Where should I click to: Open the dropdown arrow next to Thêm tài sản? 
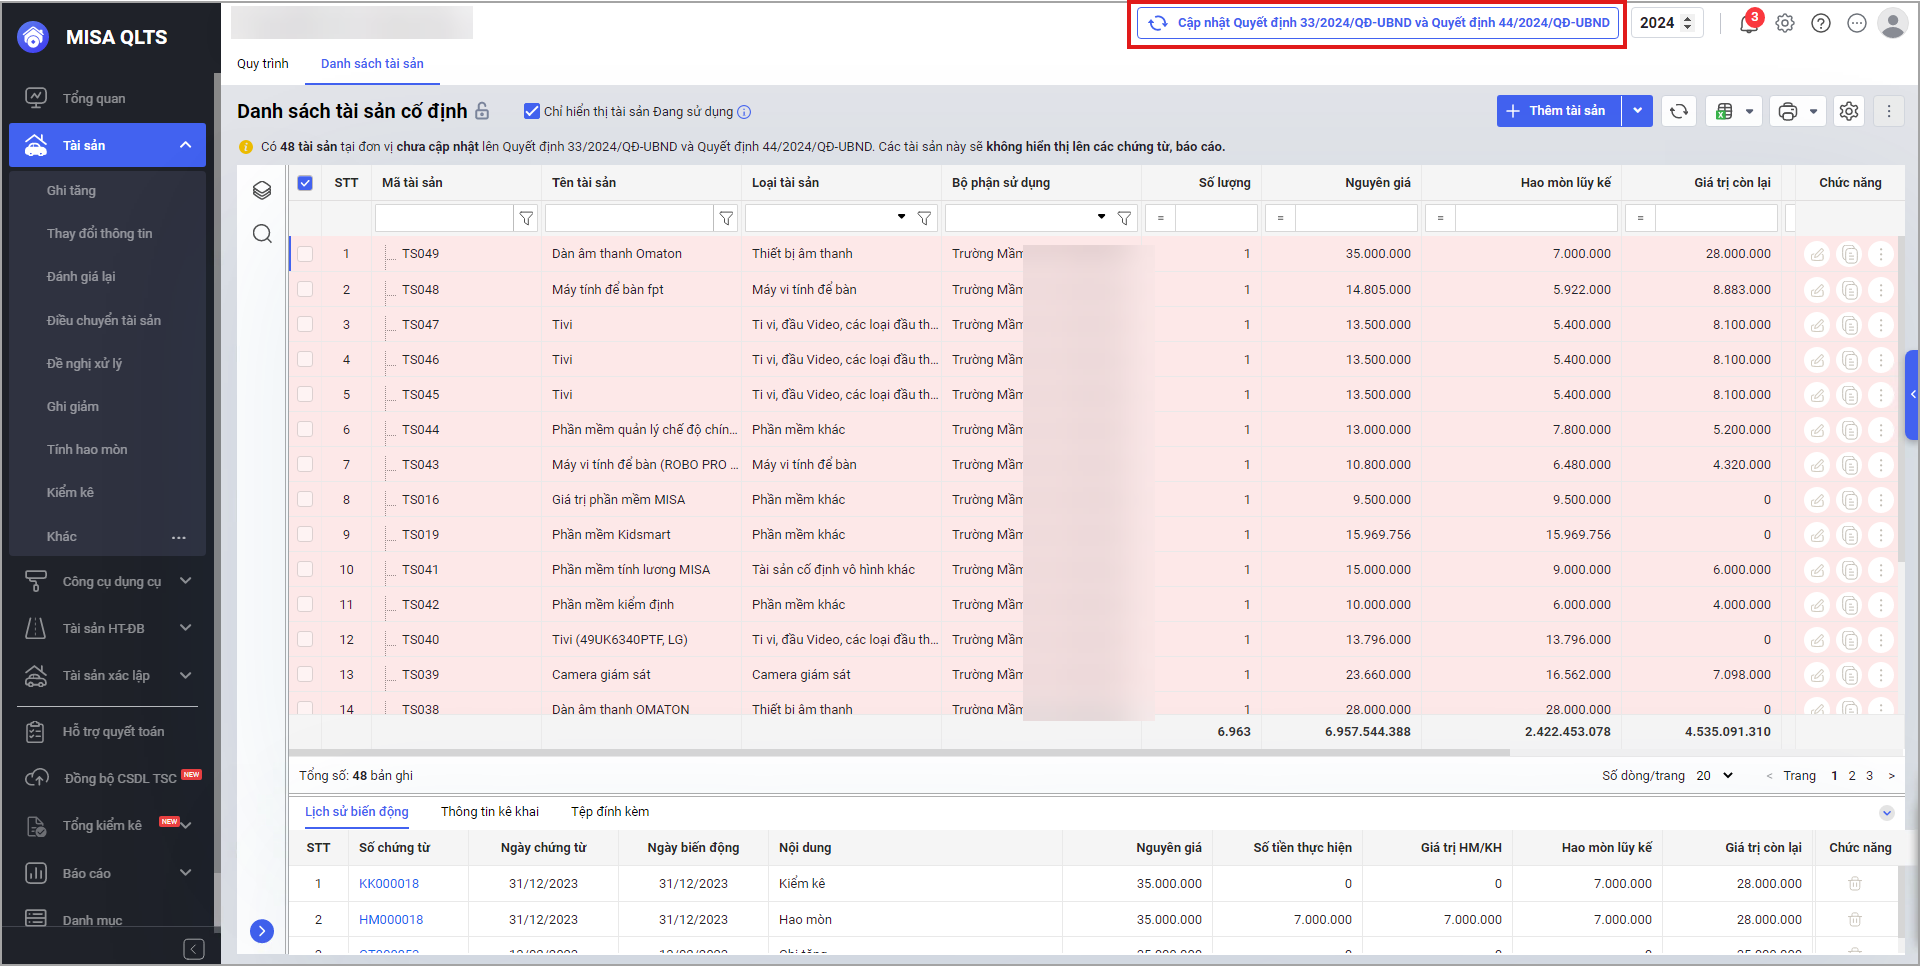pos(1637,111)
